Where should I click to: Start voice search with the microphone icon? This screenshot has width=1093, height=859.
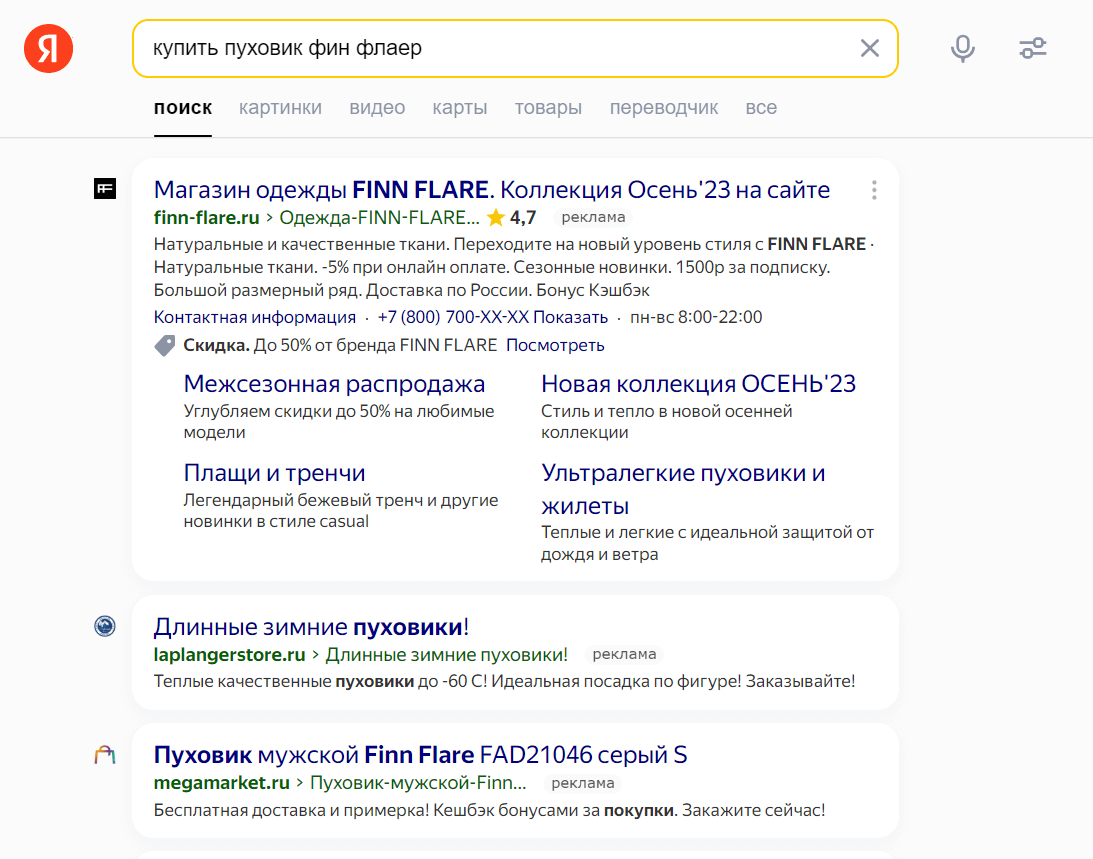pos(963,48)
